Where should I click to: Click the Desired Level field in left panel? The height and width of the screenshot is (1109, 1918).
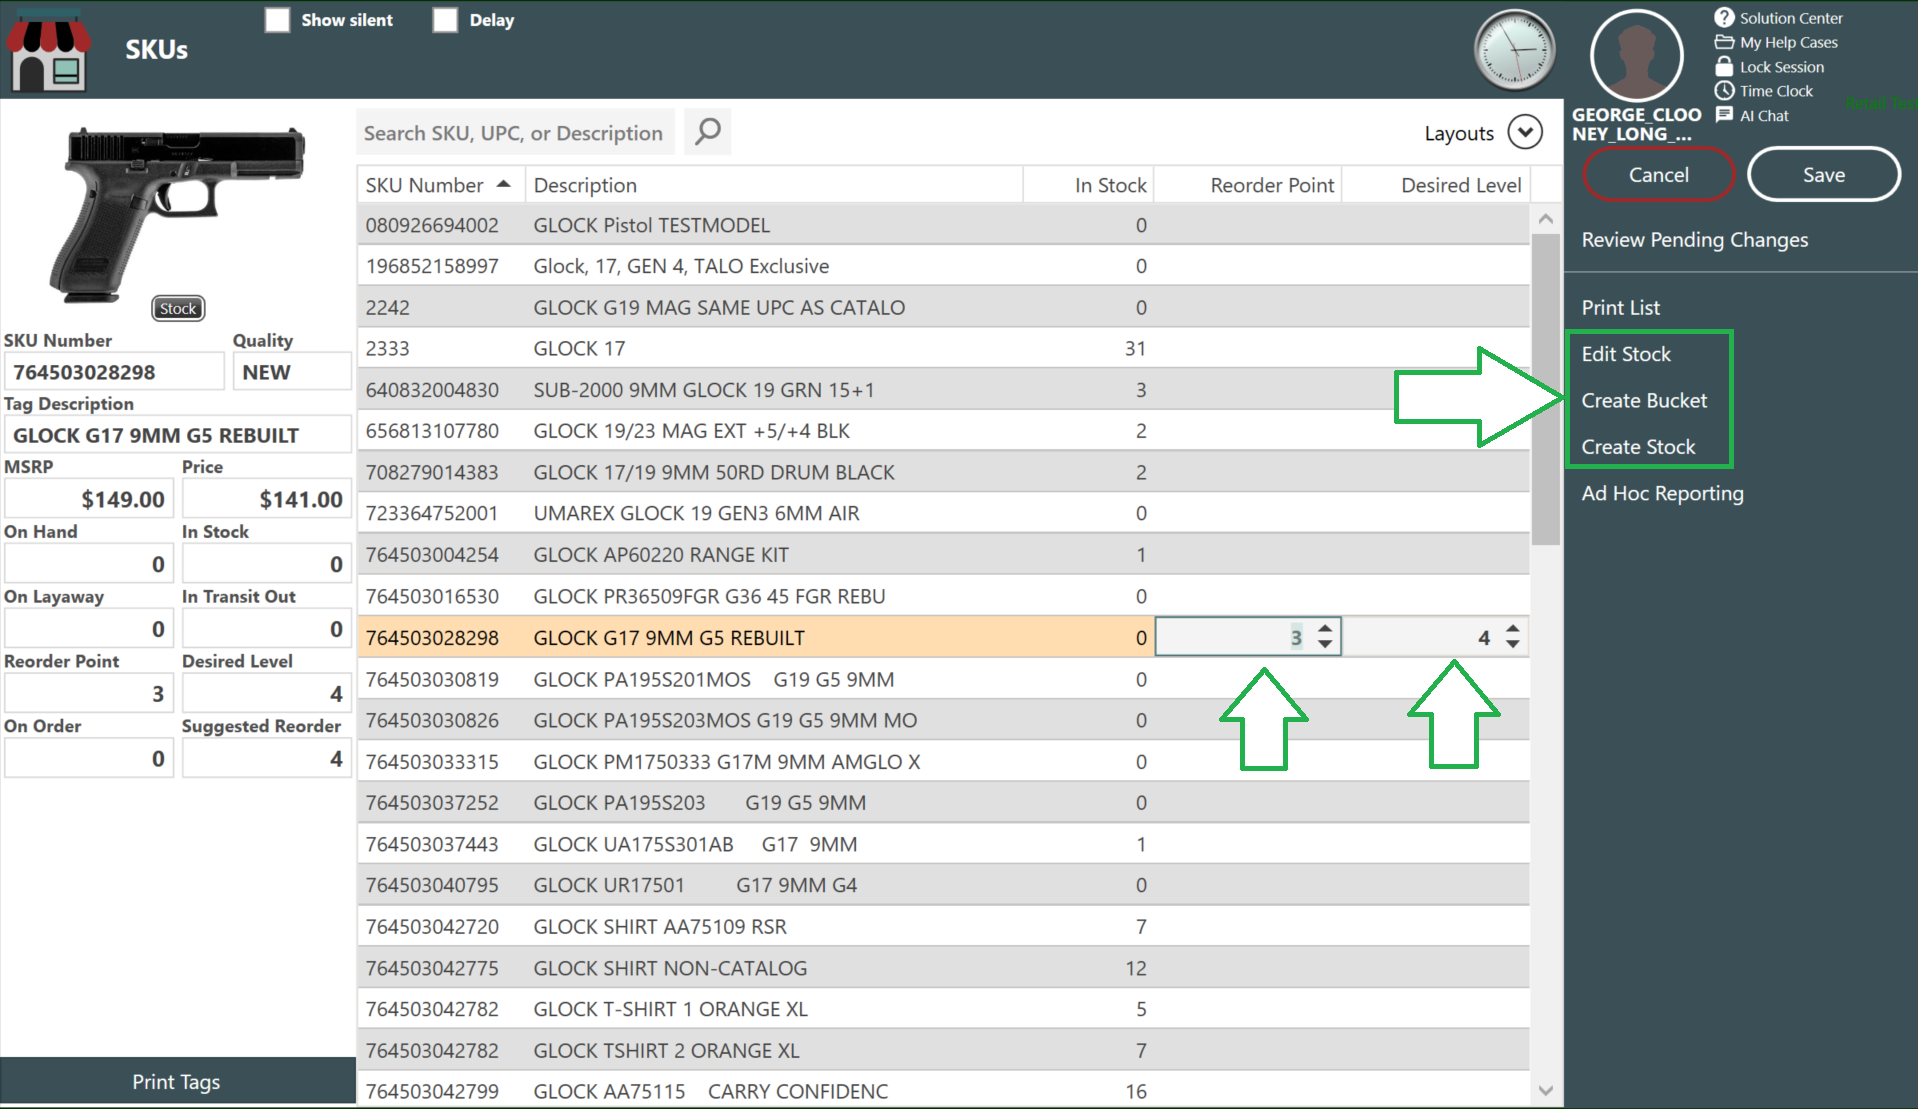tap(266, 693)
